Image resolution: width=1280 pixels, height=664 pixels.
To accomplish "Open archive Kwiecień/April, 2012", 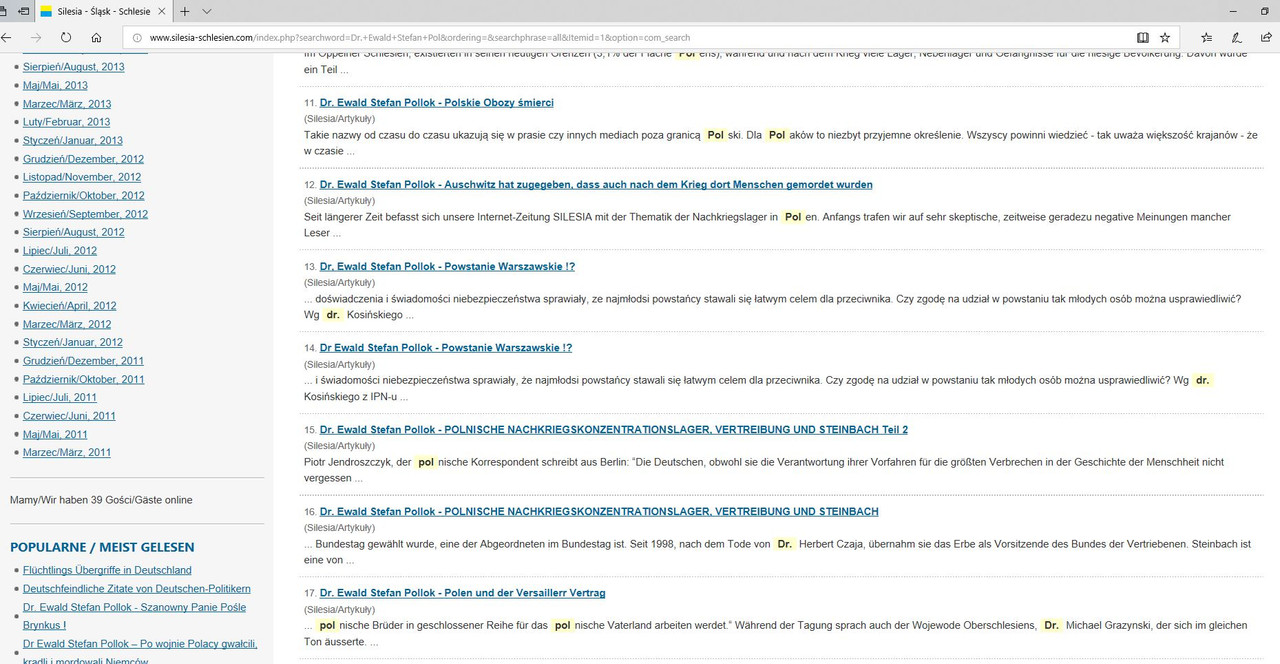I will pos(70,306).
